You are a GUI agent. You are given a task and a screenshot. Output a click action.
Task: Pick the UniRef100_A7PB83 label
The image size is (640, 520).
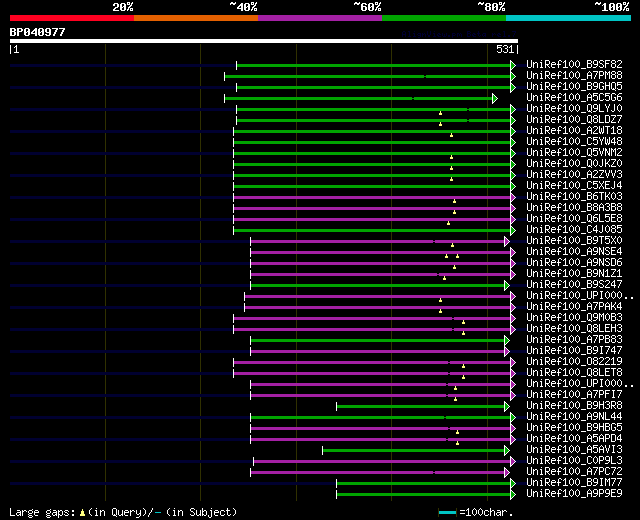pyautogui.click(x=574, y=340)
